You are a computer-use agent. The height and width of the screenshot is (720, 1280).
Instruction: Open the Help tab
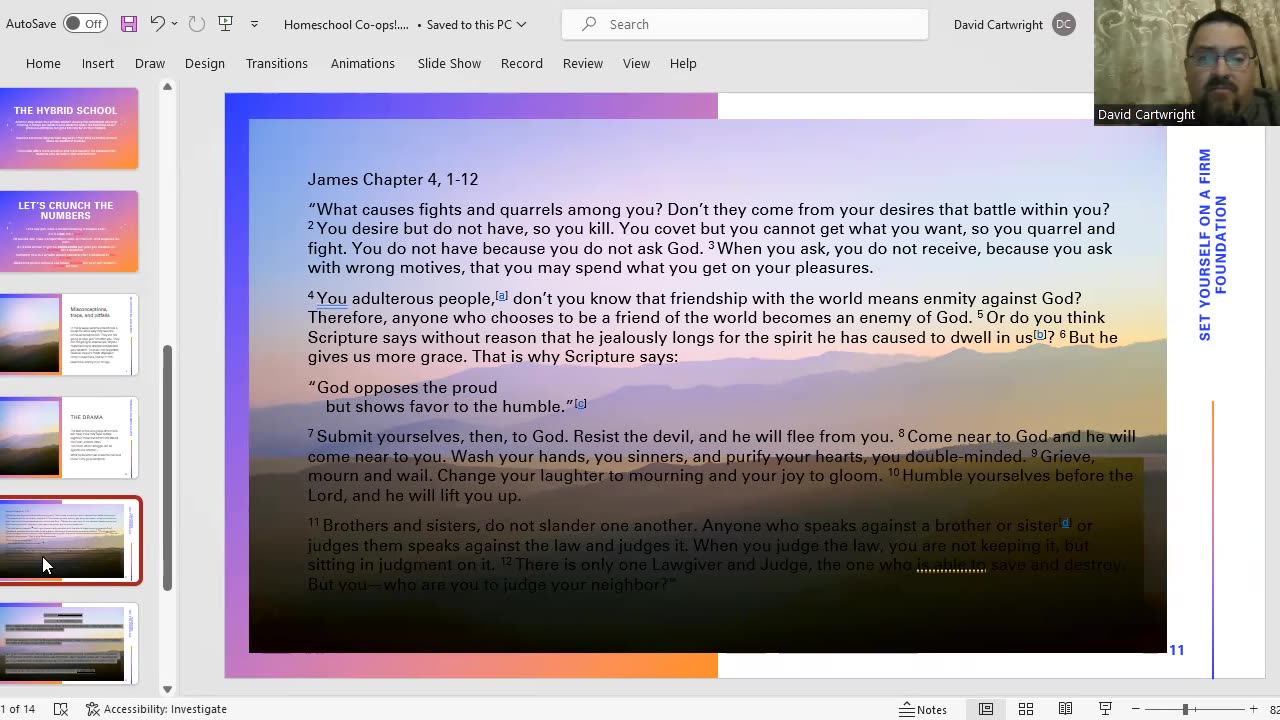coord(683,63)
